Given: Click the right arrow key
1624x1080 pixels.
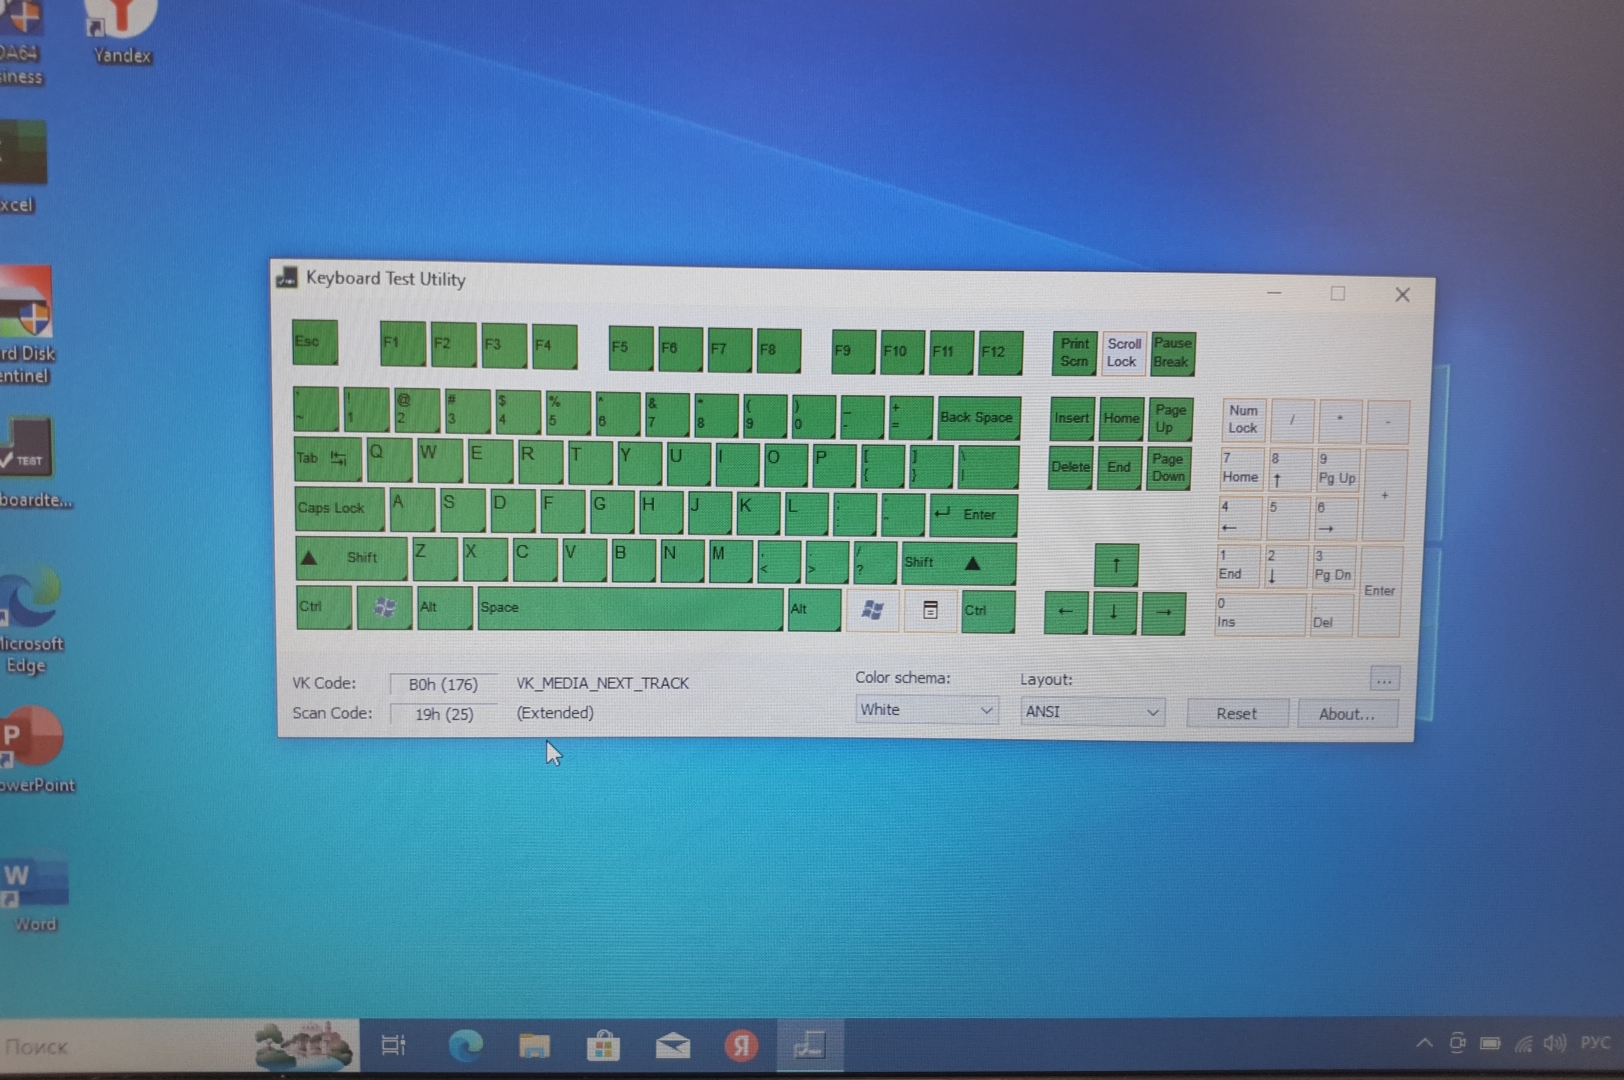Looking at the screenshot, I should point(1163,612).
